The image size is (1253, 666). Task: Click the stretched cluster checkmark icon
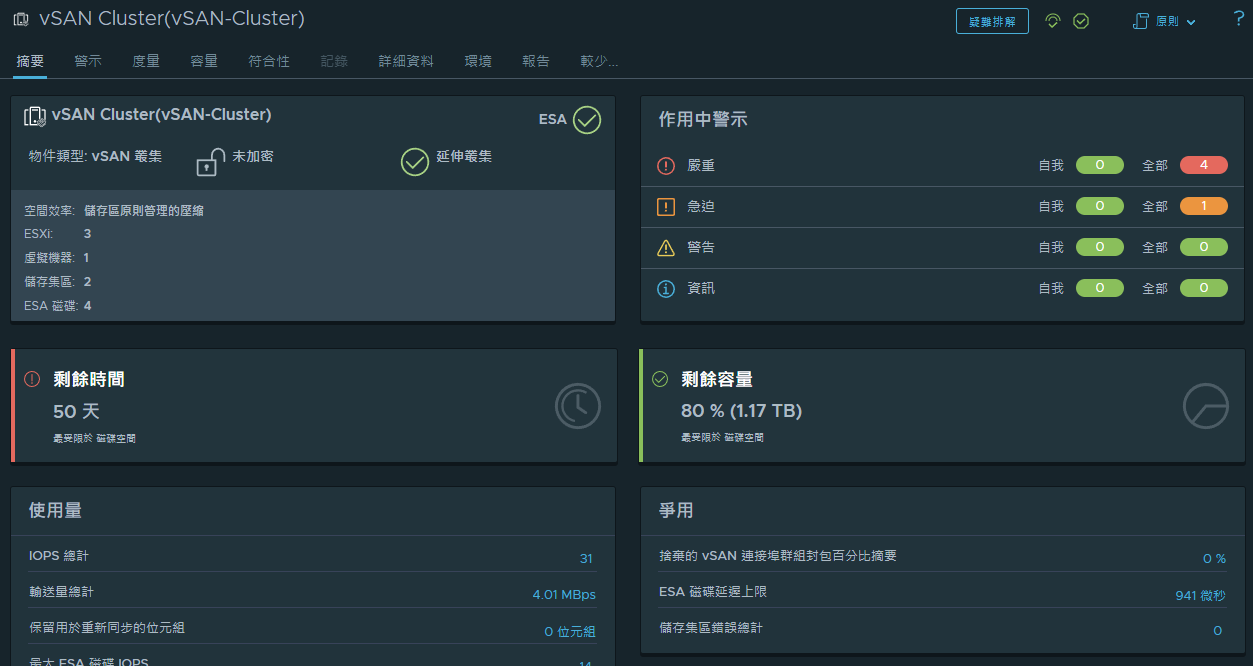(415, 161)
